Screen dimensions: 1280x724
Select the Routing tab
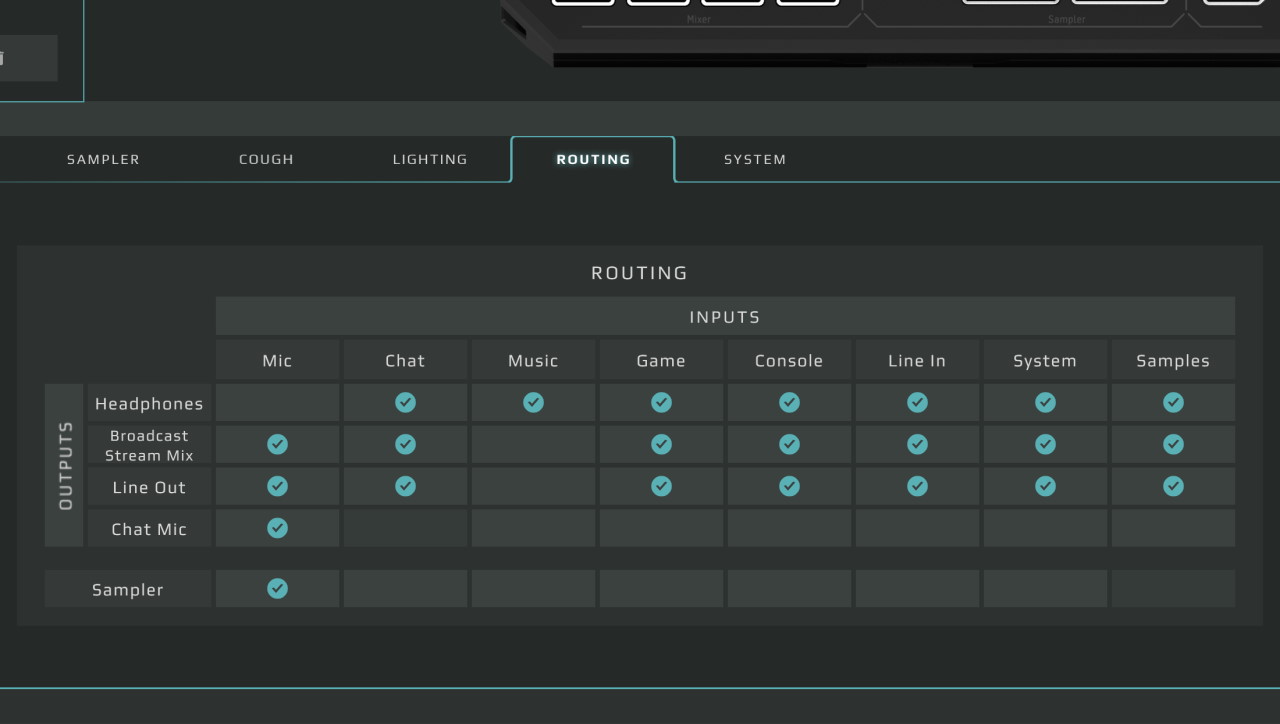coord(593,159)
